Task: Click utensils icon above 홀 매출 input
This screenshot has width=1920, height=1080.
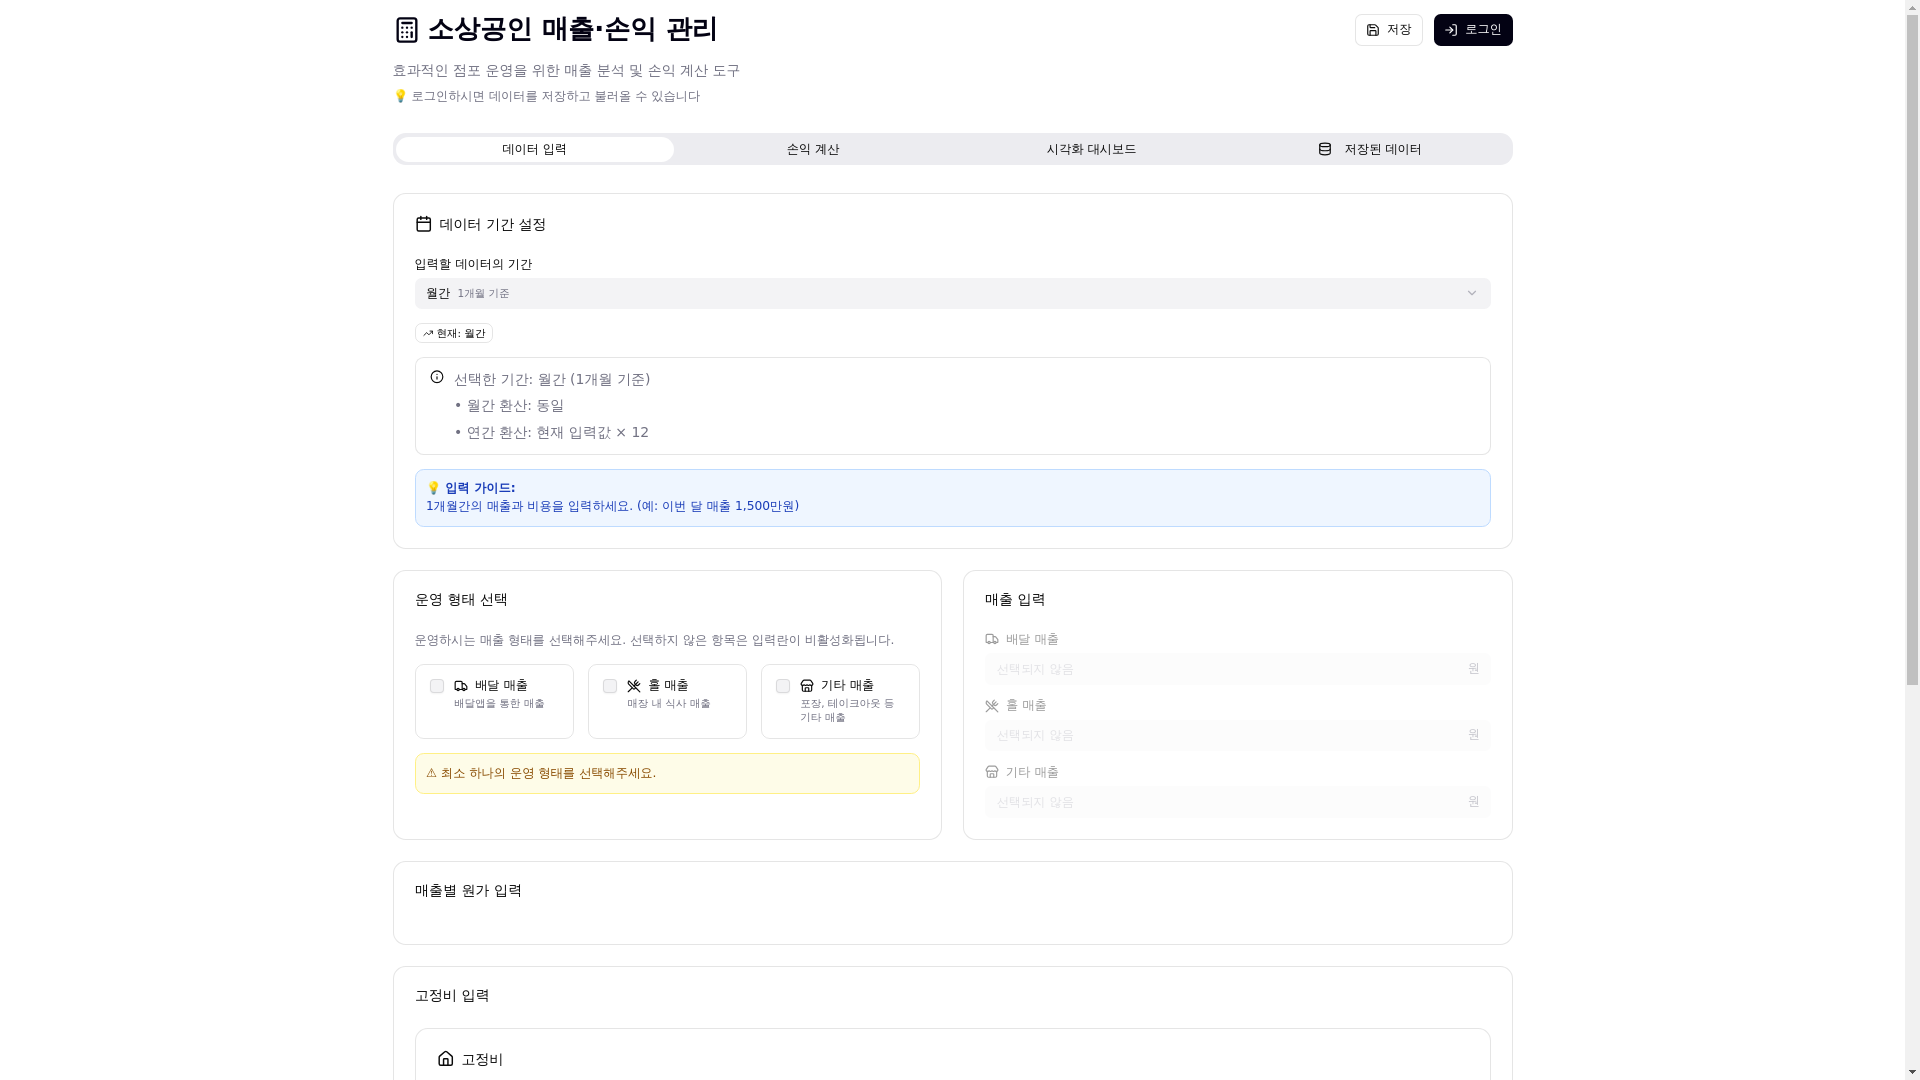Action: coord(992,706)
